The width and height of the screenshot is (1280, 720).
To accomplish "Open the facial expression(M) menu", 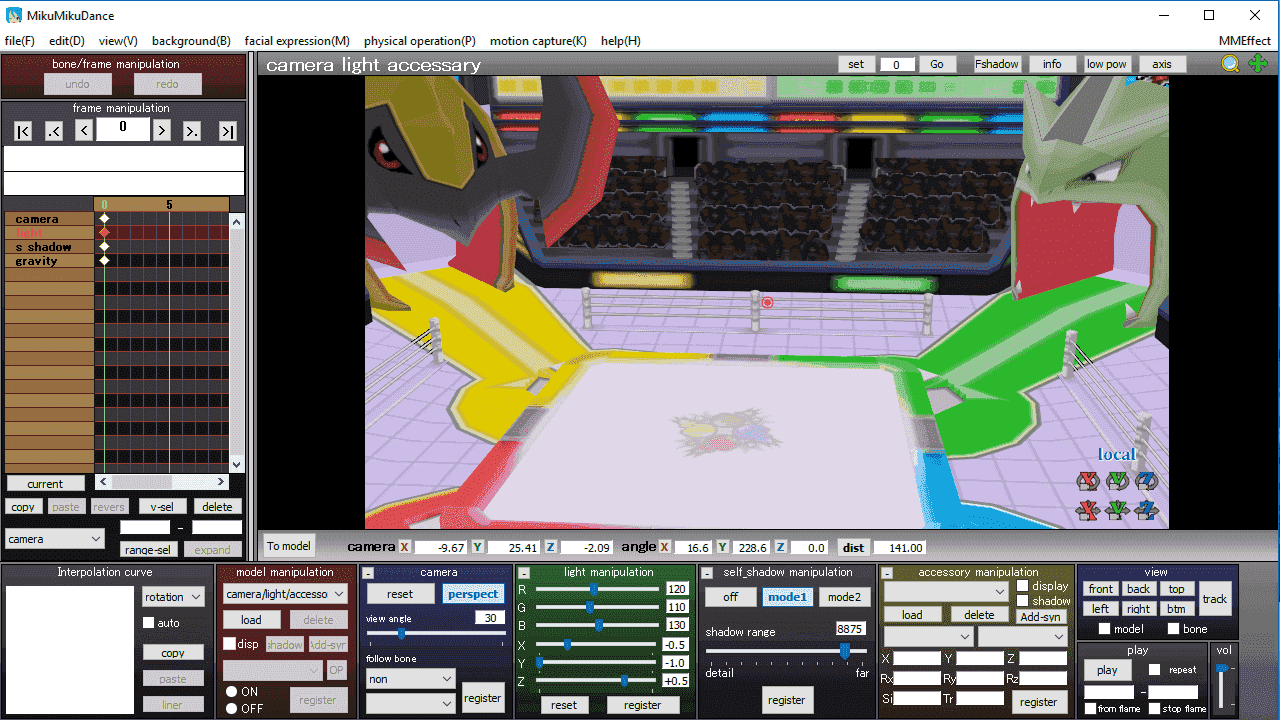I will [x=297, y=41].
